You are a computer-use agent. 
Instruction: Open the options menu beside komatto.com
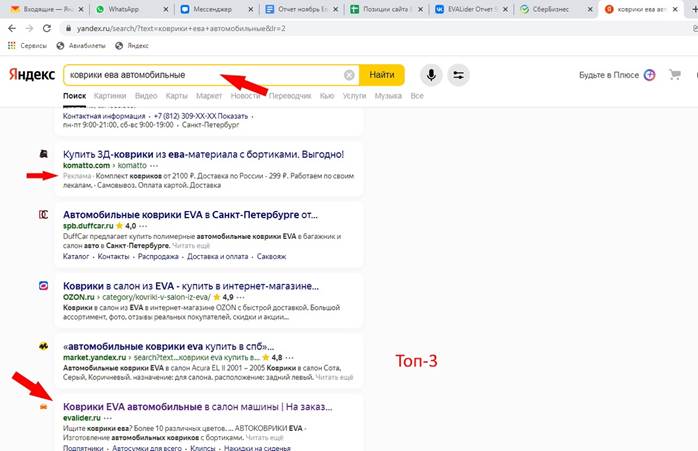click(x=154, y=166)
